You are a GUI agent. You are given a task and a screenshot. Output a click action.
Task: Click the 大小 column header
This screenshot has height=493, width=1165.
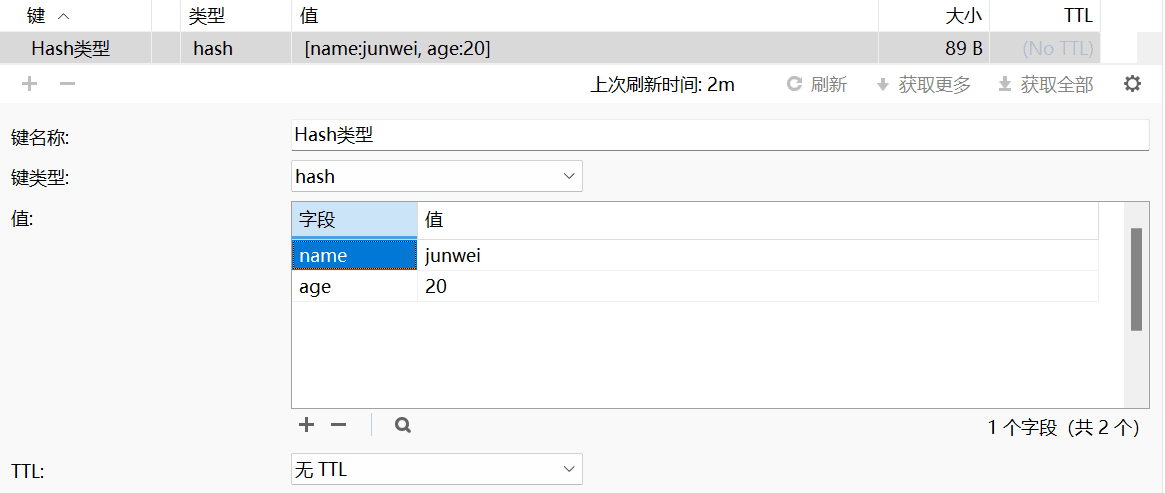point(934,16)
